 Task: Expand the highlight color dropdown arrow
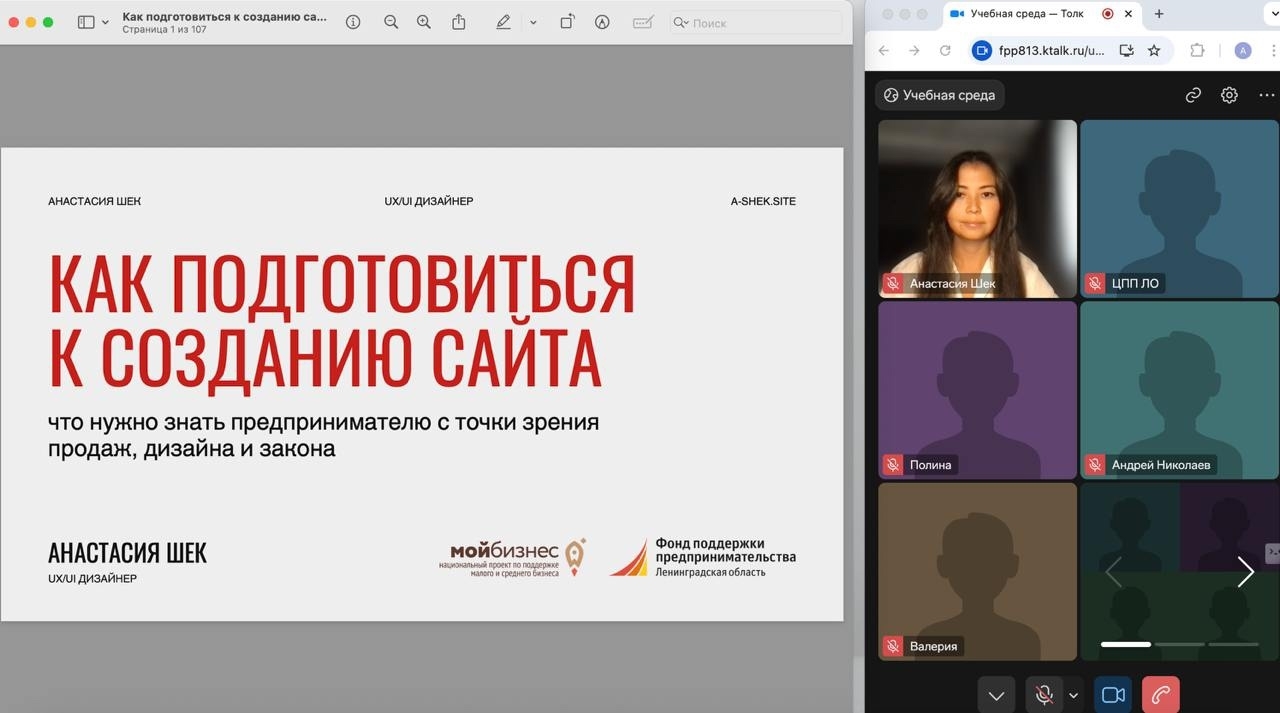[x=533, y=22]
